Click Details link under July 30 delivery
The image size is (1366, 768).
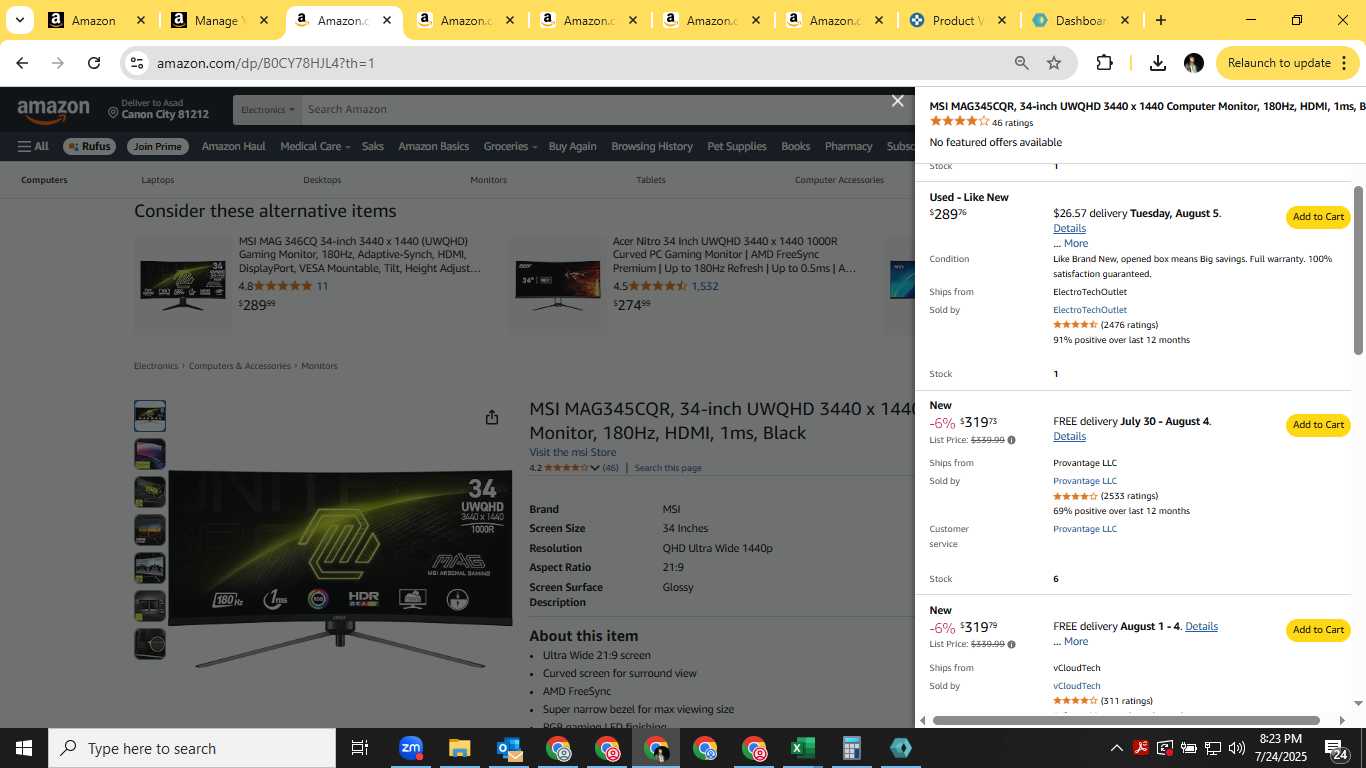click(1069, 436)
